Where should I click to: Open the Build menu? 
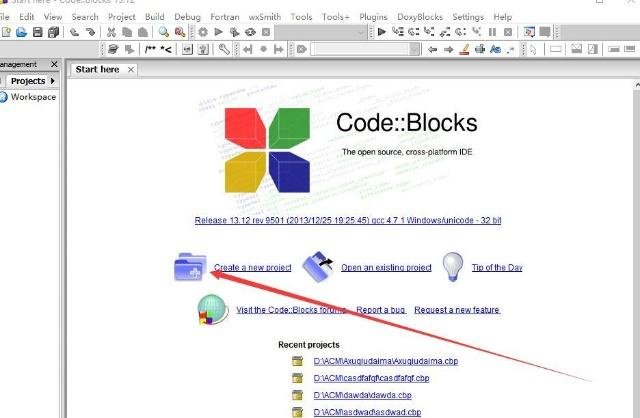coord(154,17)
